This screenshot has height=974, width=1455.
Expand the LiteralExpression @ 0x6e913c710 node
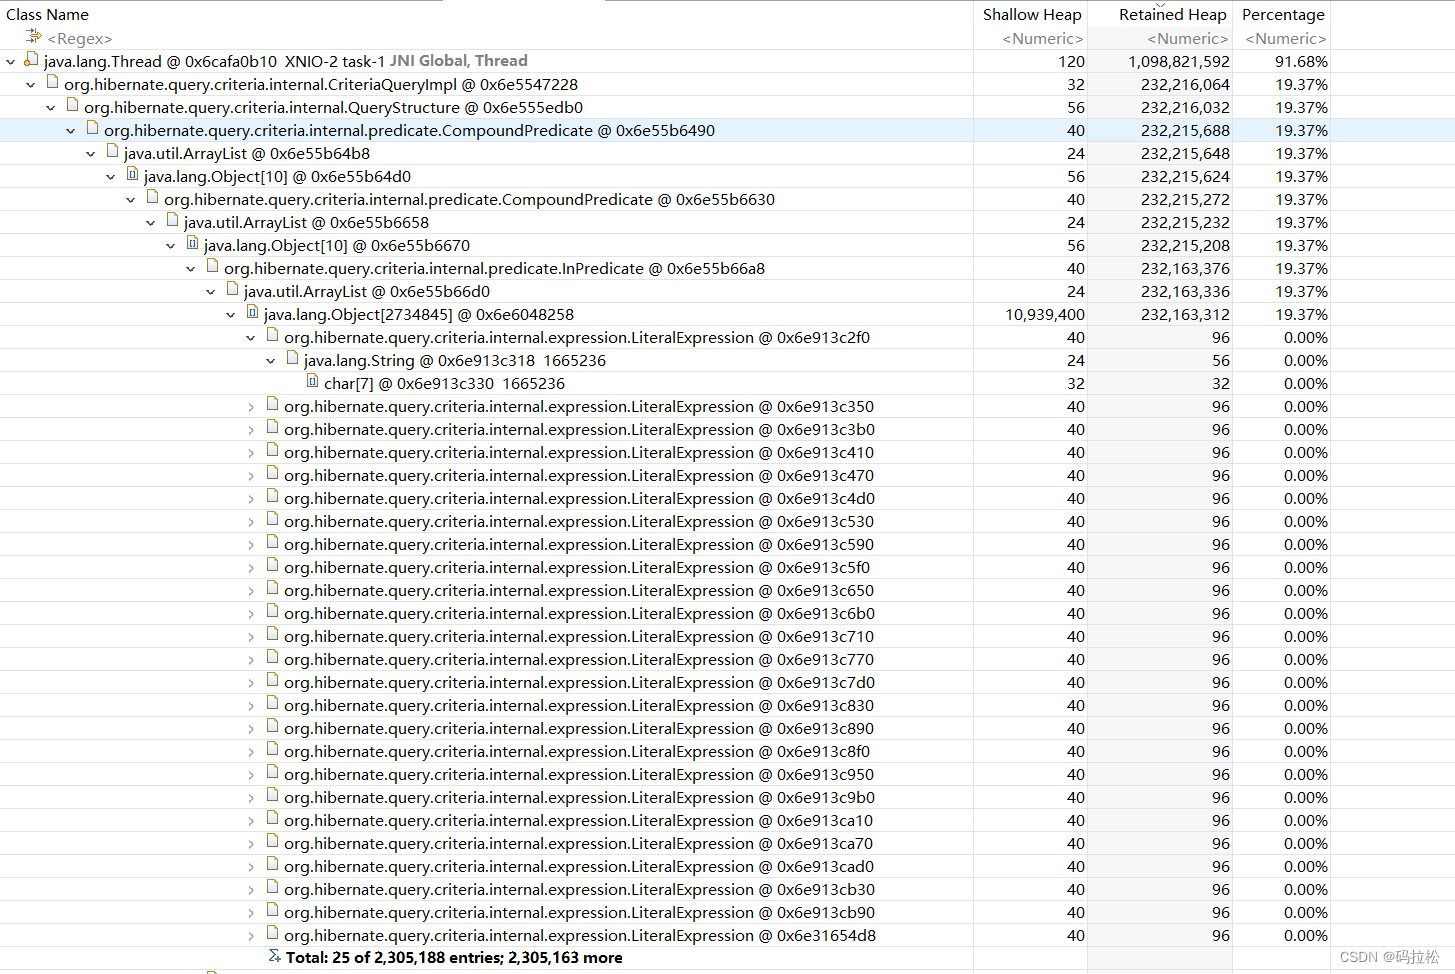coord(251,637)
